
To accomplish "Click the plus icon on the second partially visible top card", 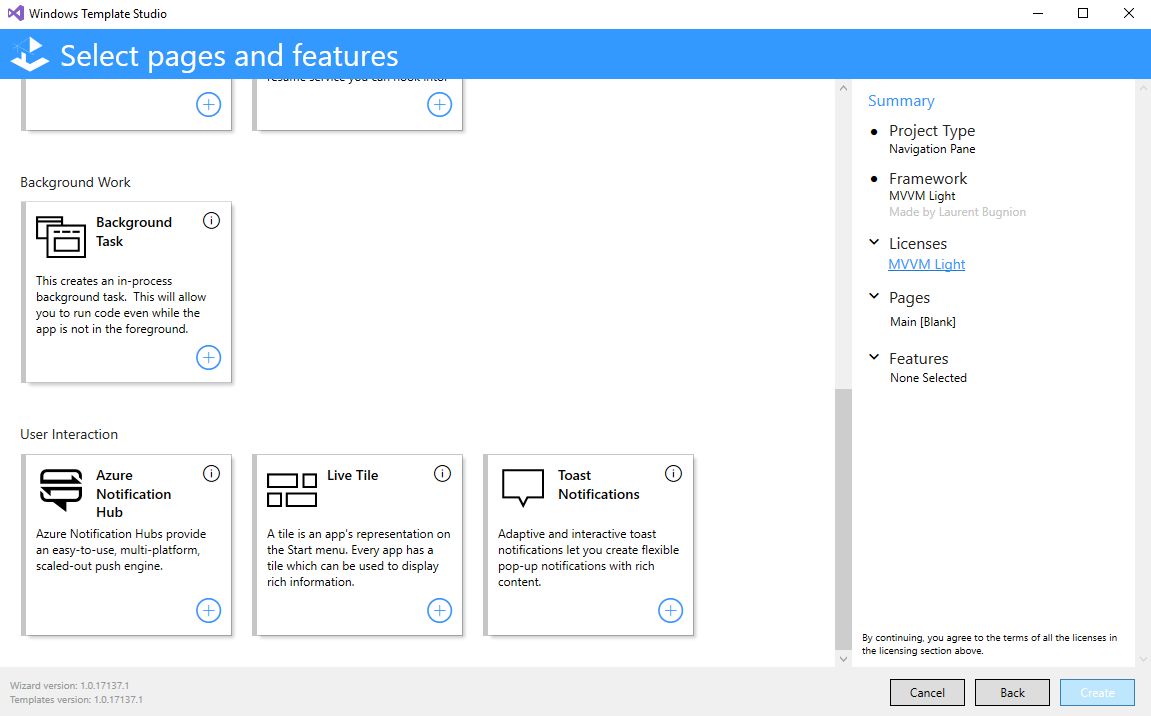I will click(x=440, y=104).
